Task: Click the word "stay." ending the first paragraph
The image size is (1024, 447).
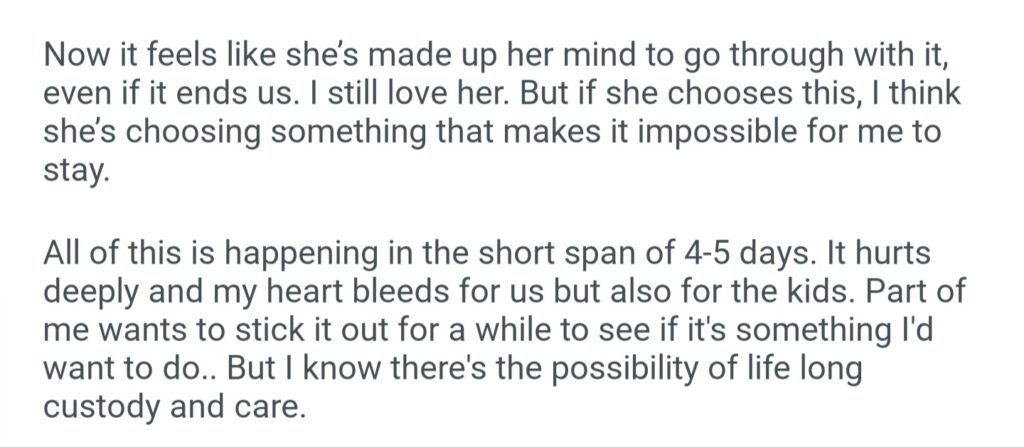Action: (x=72, y=170)
